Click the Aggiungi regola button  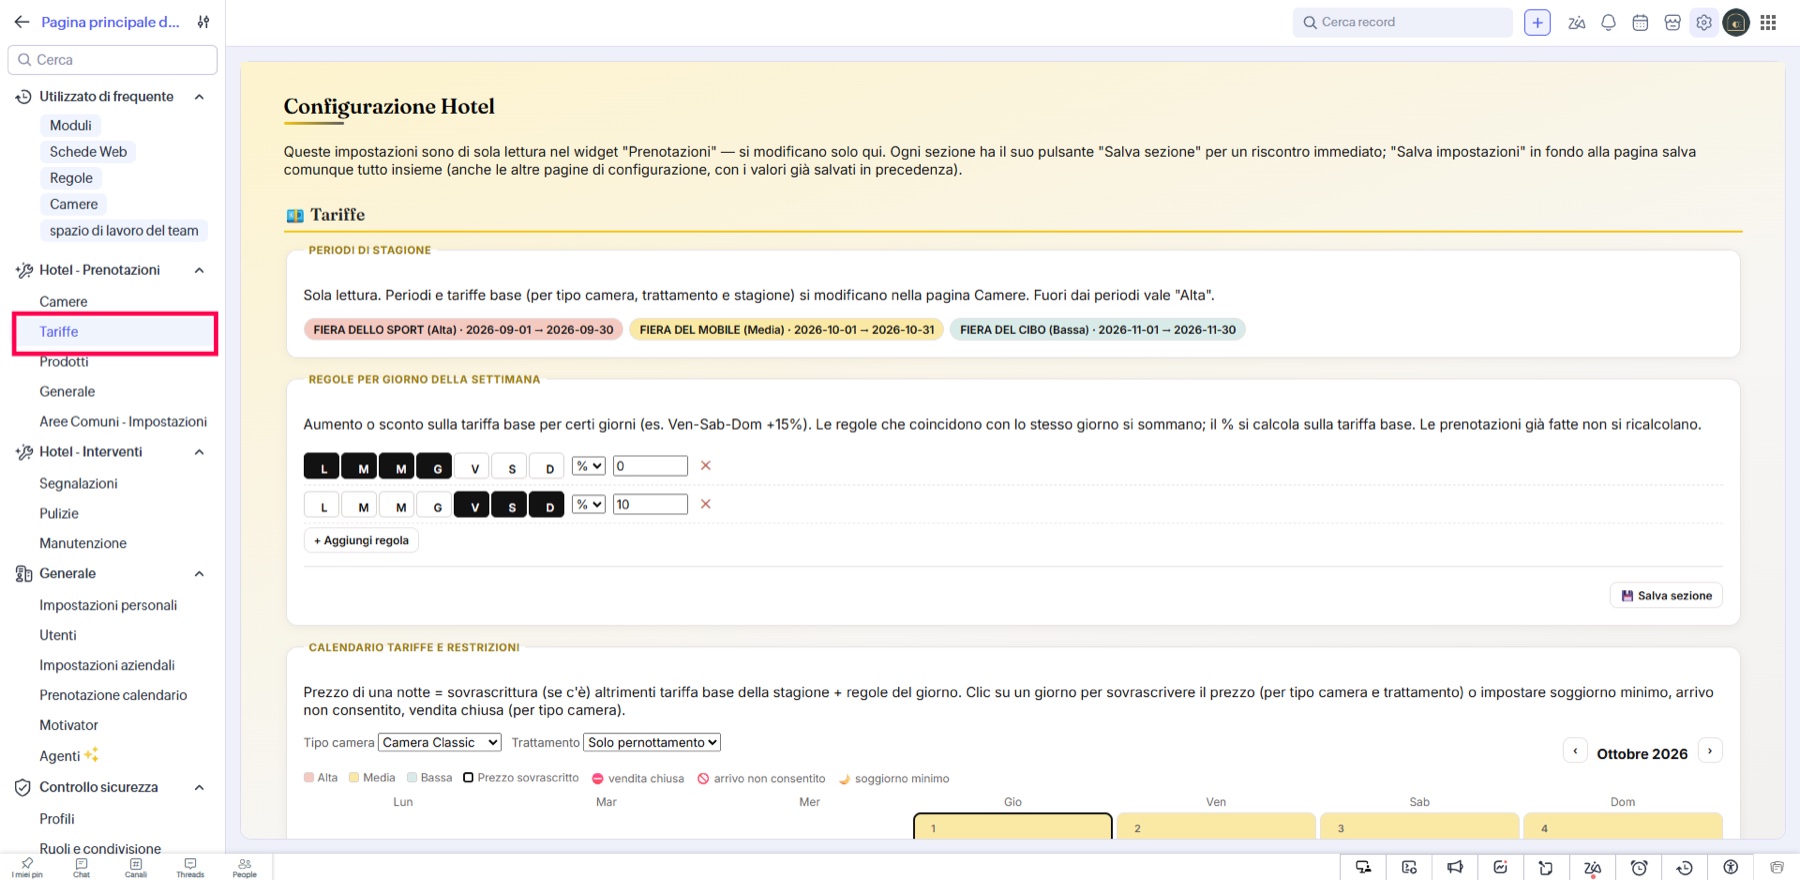361,540
